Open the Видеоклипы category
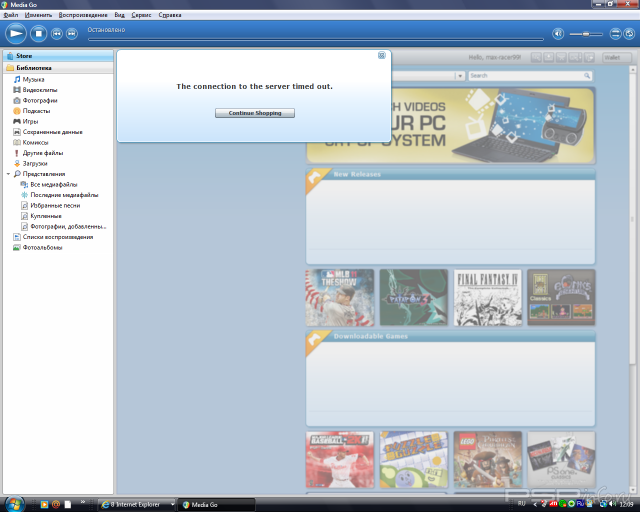This screenshot has width=640, height=512. [39, 89]
